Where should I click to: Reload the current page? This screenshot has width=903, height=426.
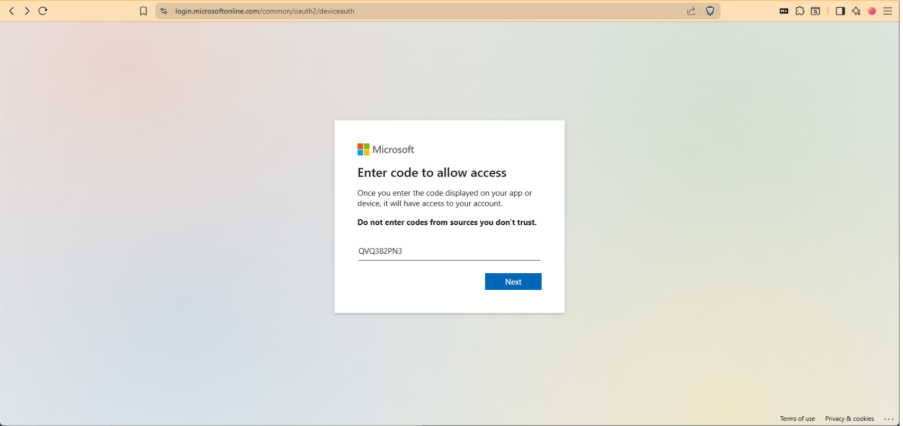[x=43, y=11]
